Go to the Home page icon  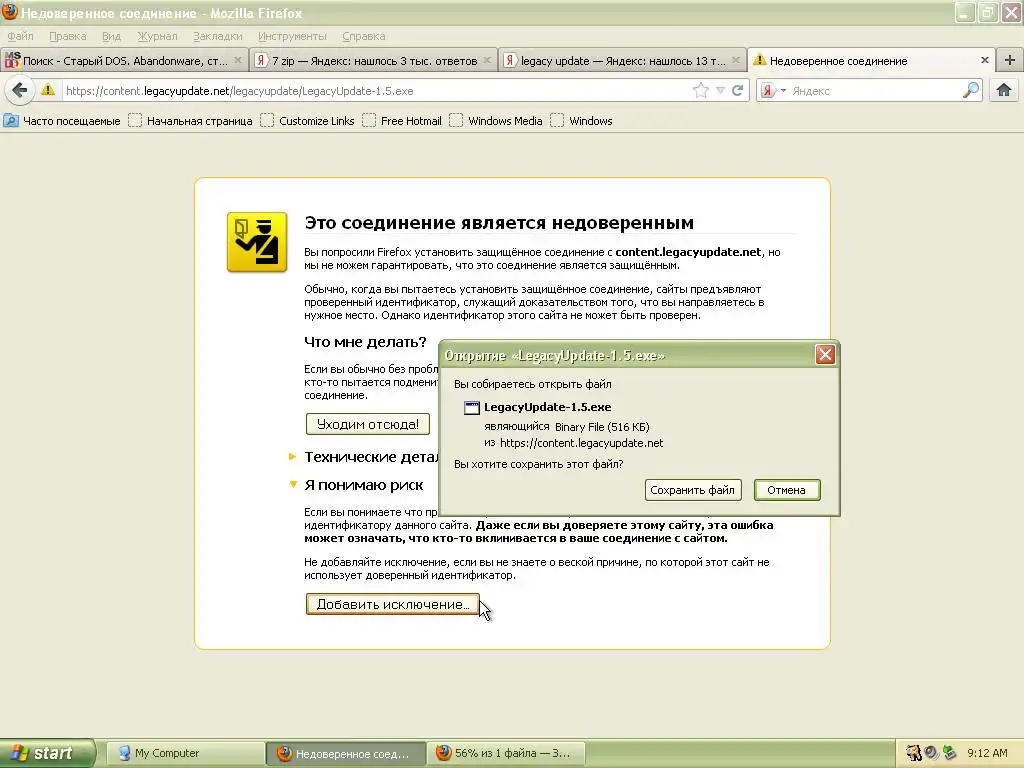pyautogui.click(x=1004, y=90)
